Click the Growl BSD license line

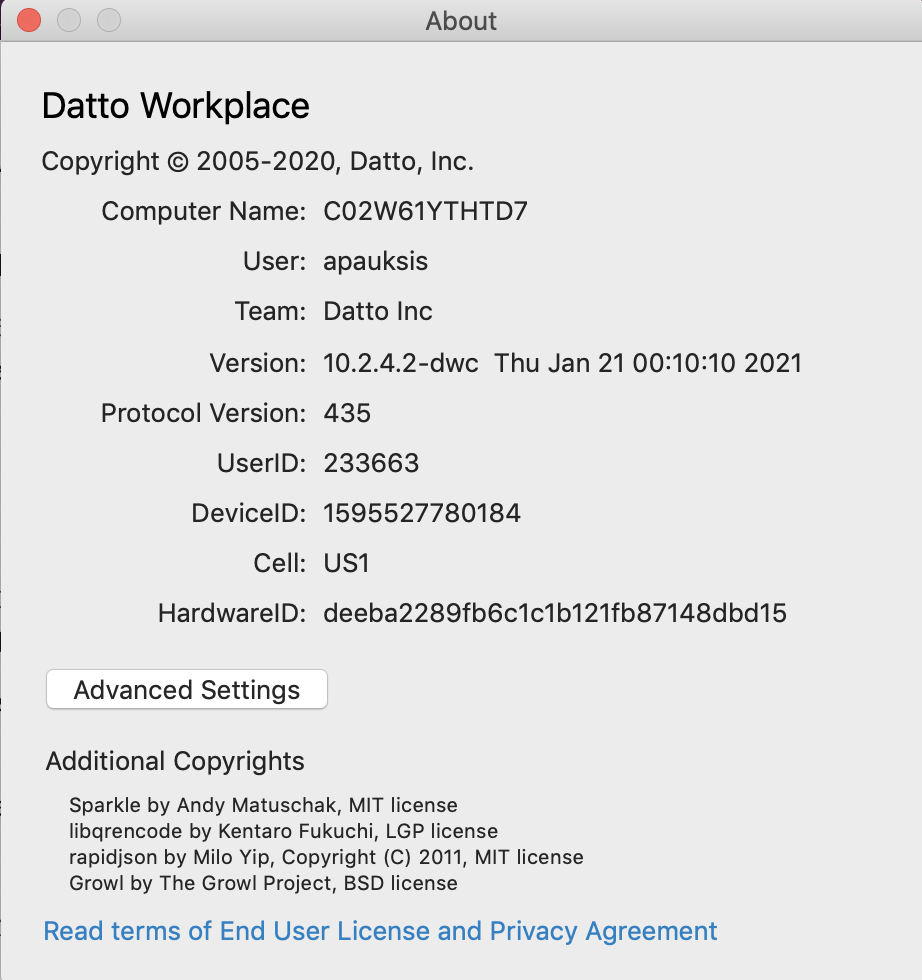(263, 883)
